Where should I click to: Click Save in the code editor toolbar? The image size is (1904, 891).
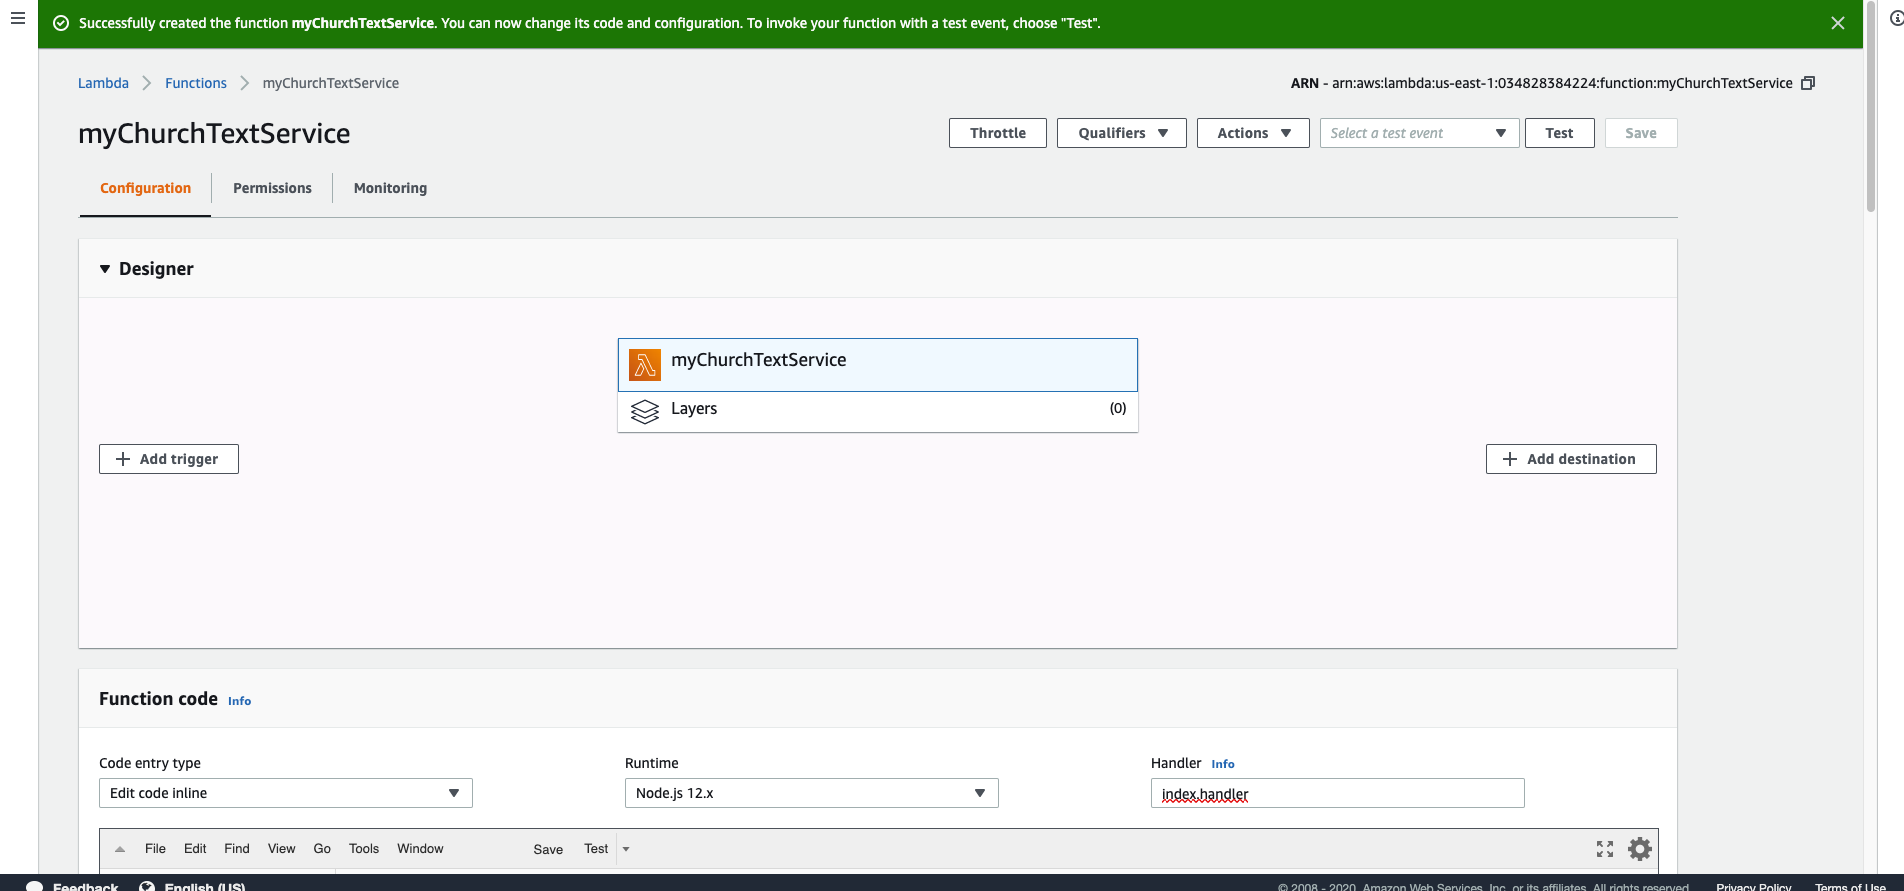(x=548, y=849)
